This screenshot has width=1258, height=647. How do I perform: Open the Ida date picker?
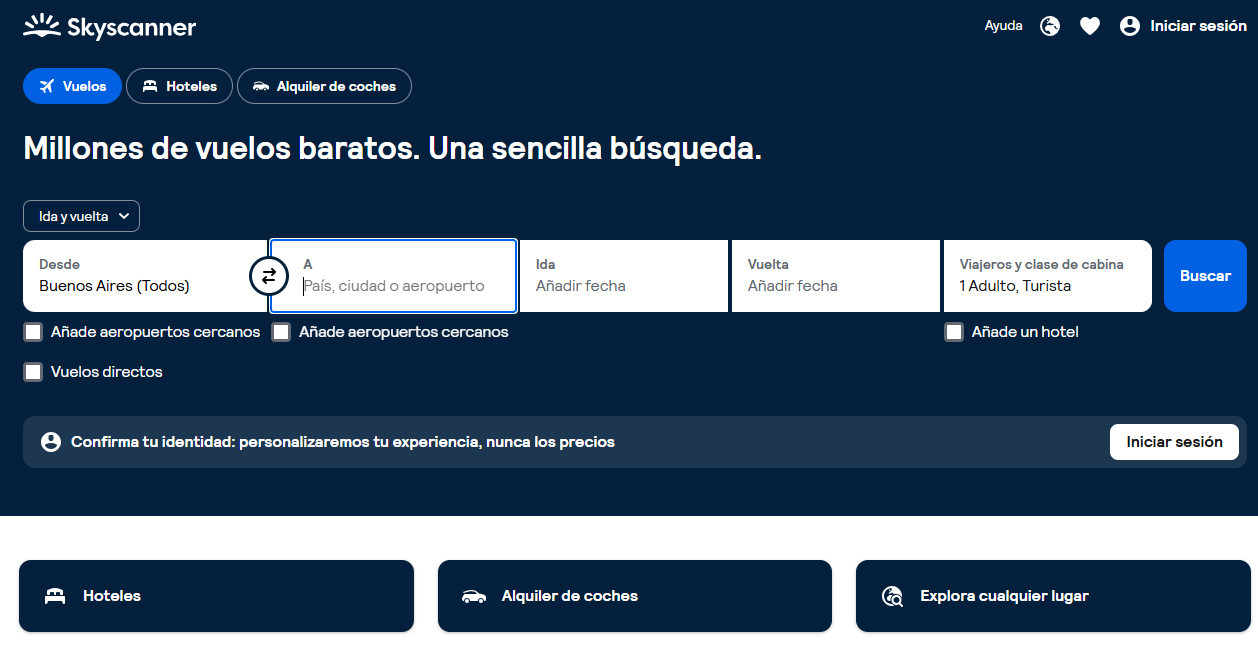(624, 276)
